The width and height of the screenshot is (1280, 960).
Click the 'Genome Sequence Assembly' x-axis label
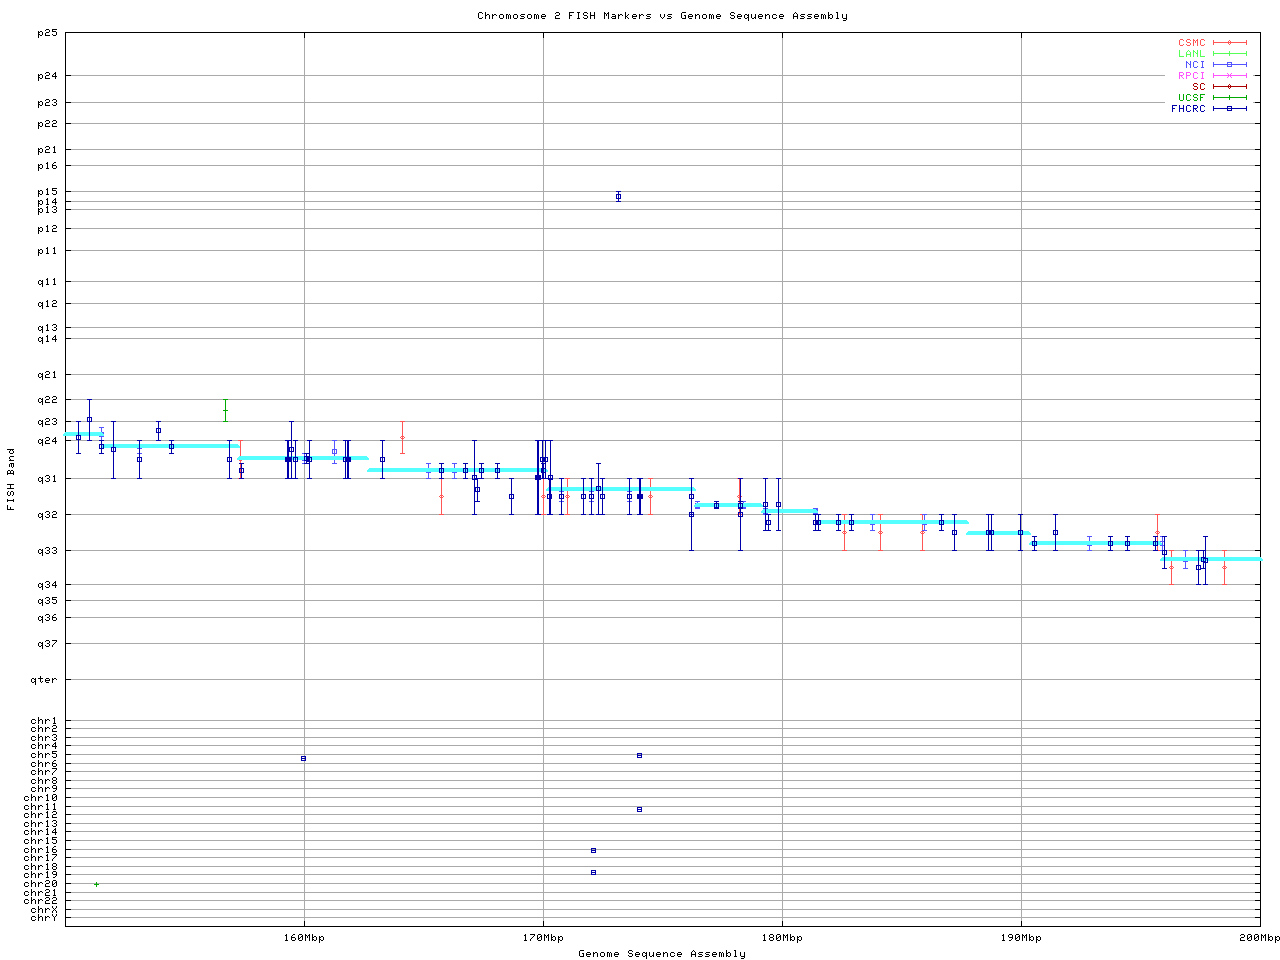click(662, 954)
